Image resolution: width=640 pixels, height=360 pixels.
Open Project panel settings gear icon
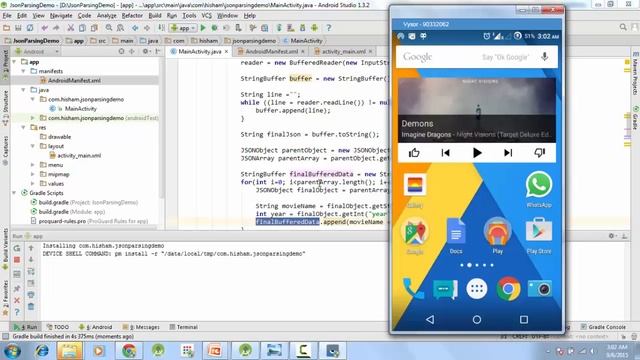[145, 51]
